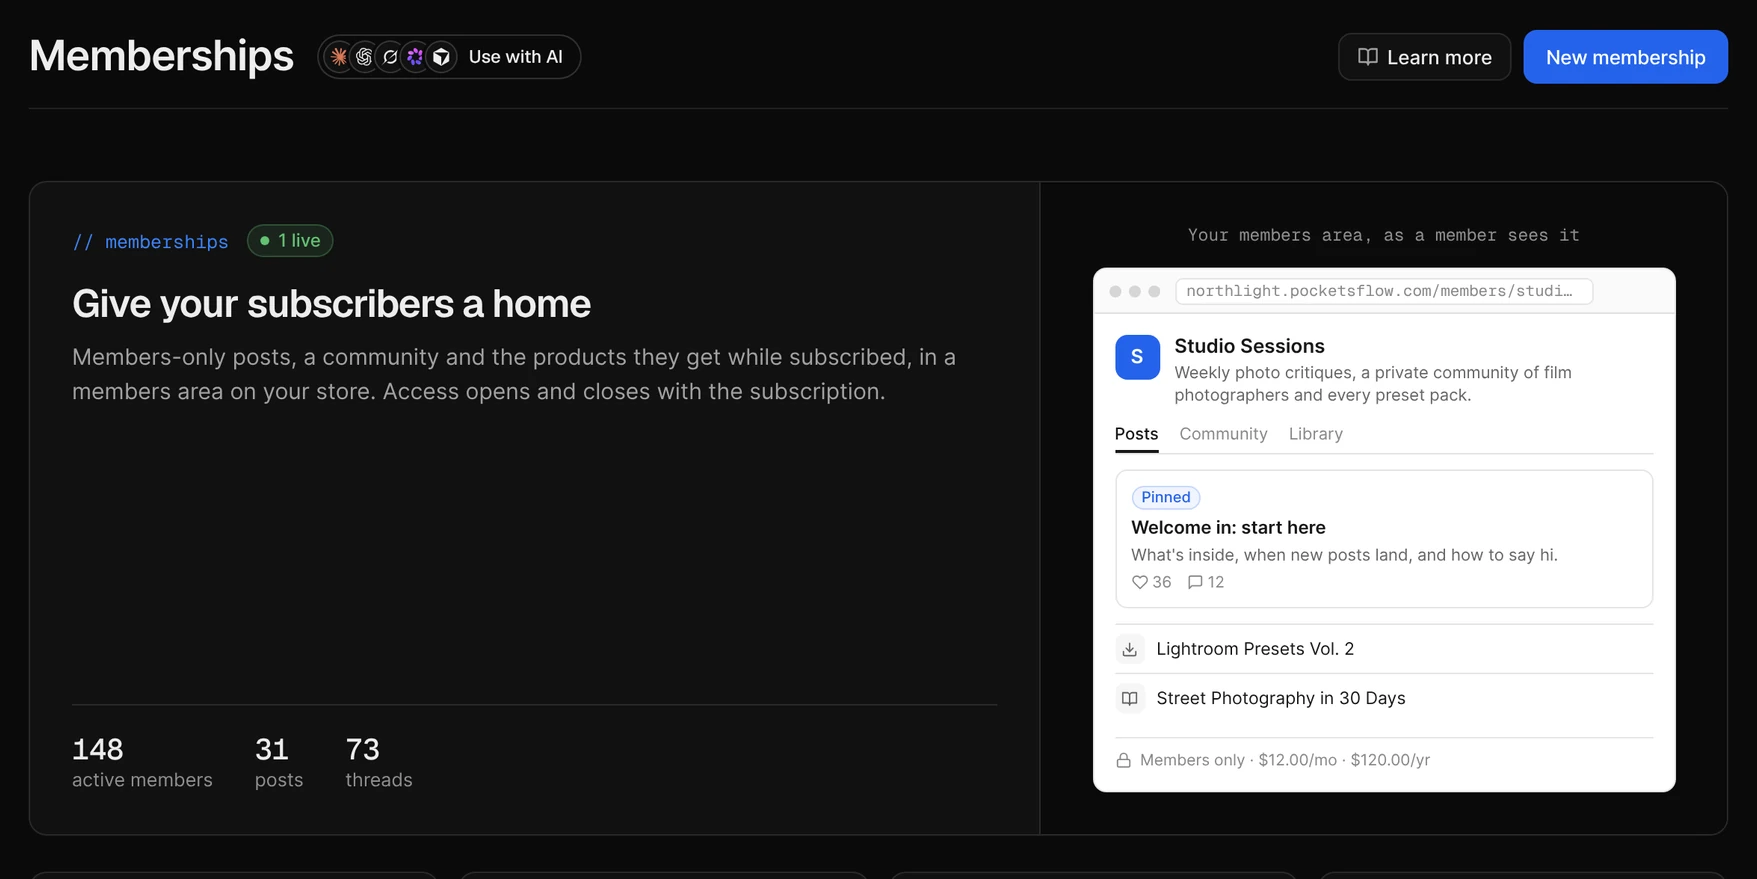Click the New membership button
This screenshot has height=879, width=1757.
(x=1625, y=57)
